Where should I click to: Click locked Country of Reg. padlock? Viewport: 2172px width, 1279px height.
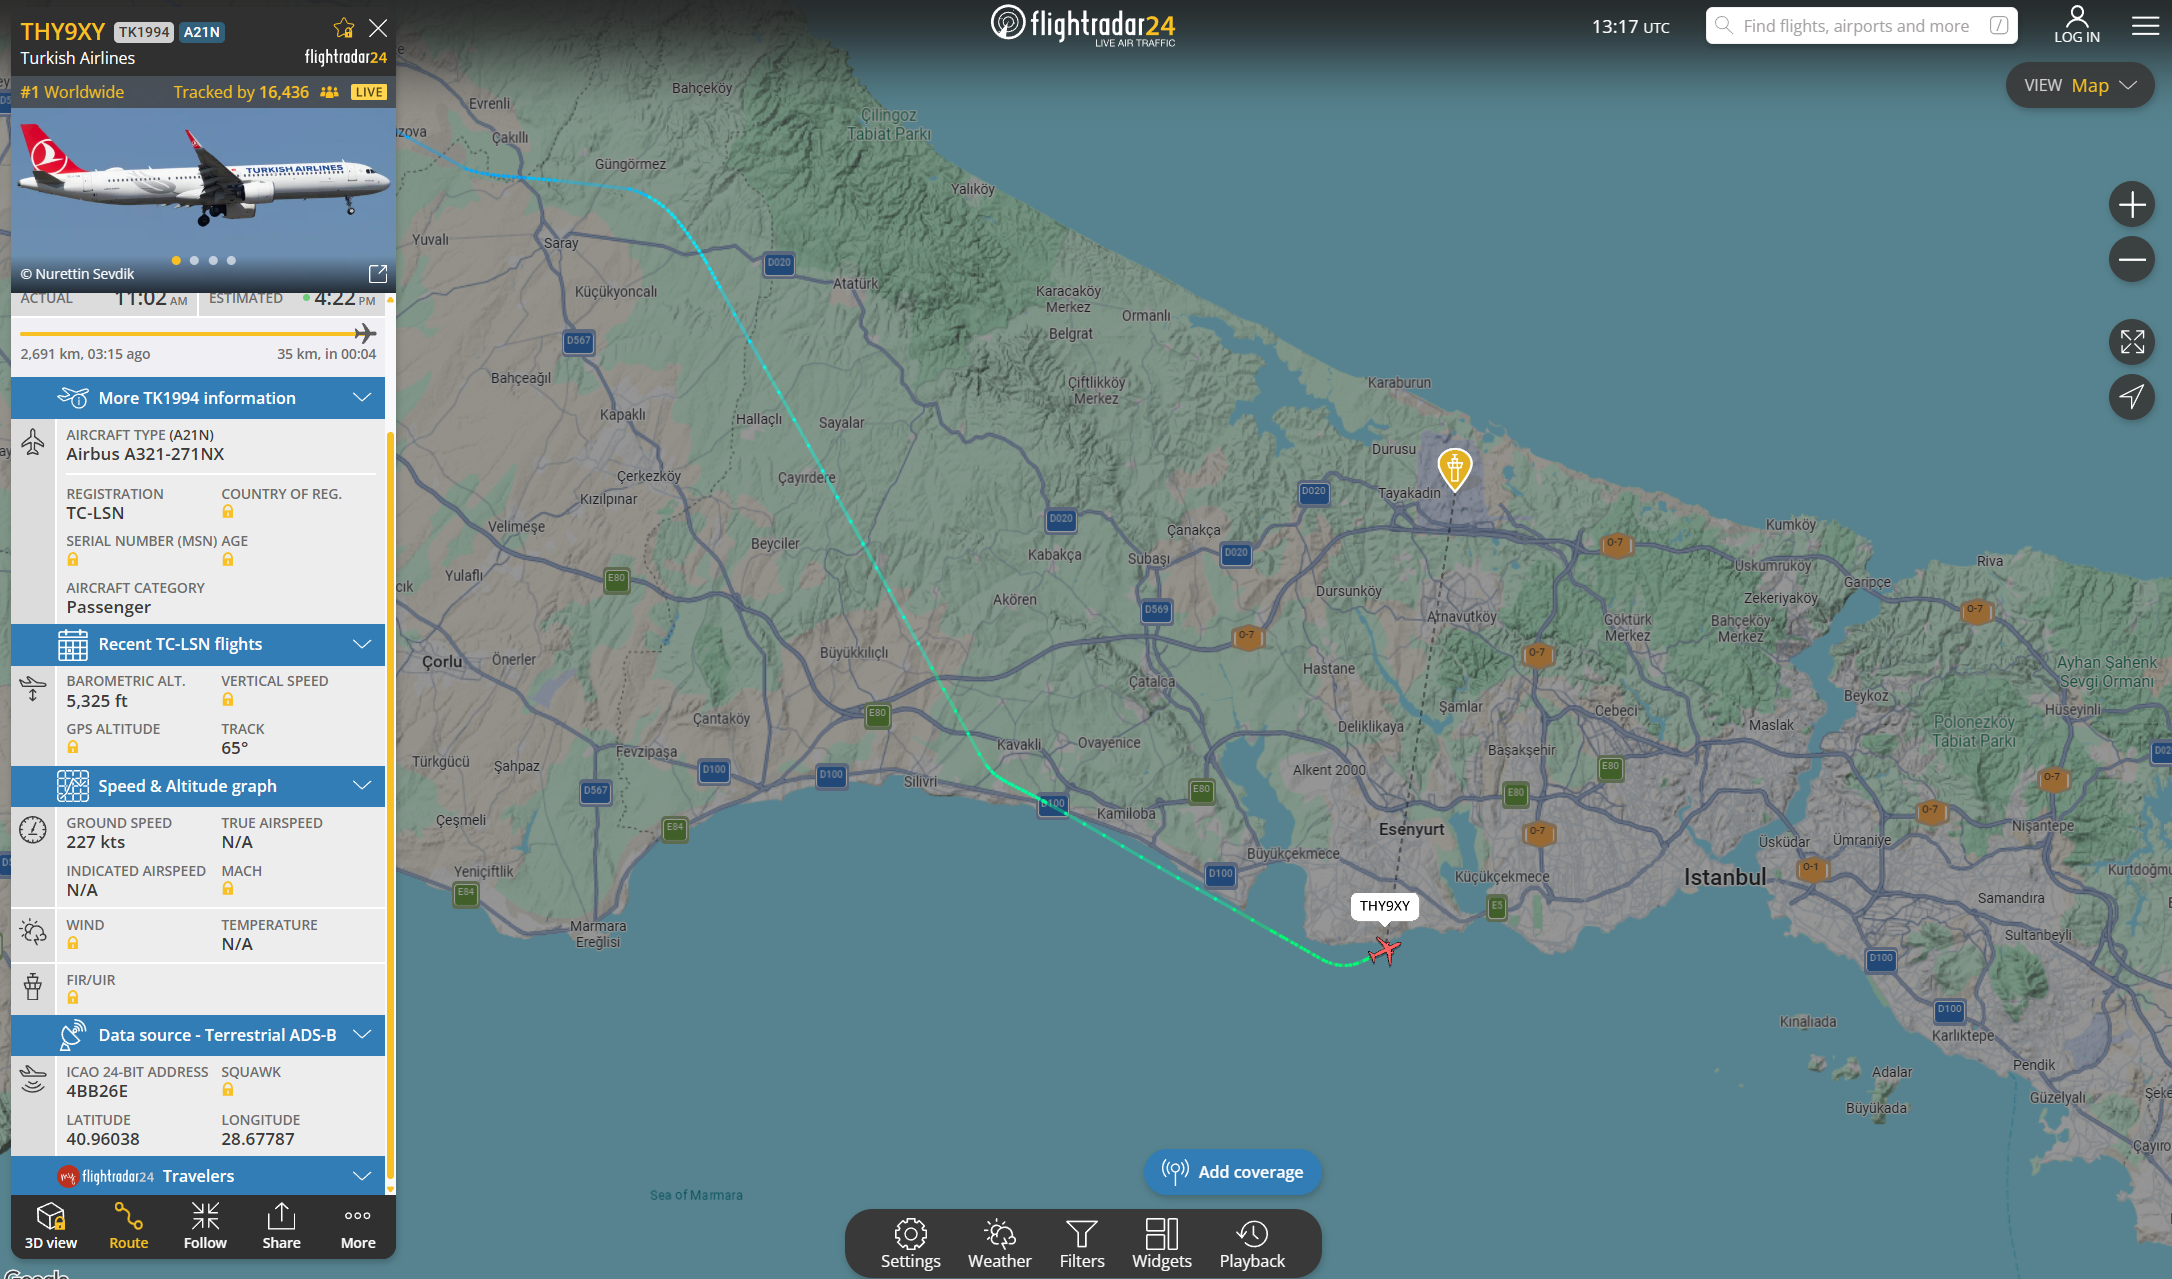(x=228, y=512)
